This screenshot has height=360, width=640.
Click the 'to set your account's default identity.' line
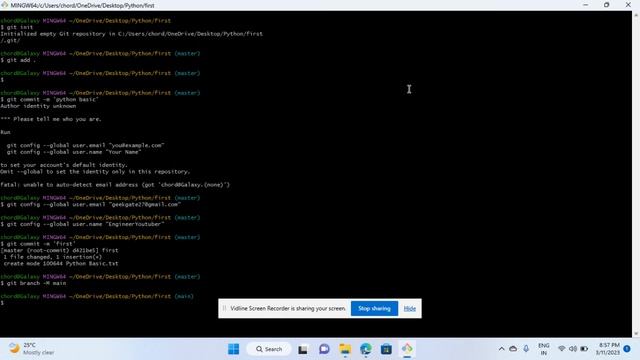coord(64,165)
